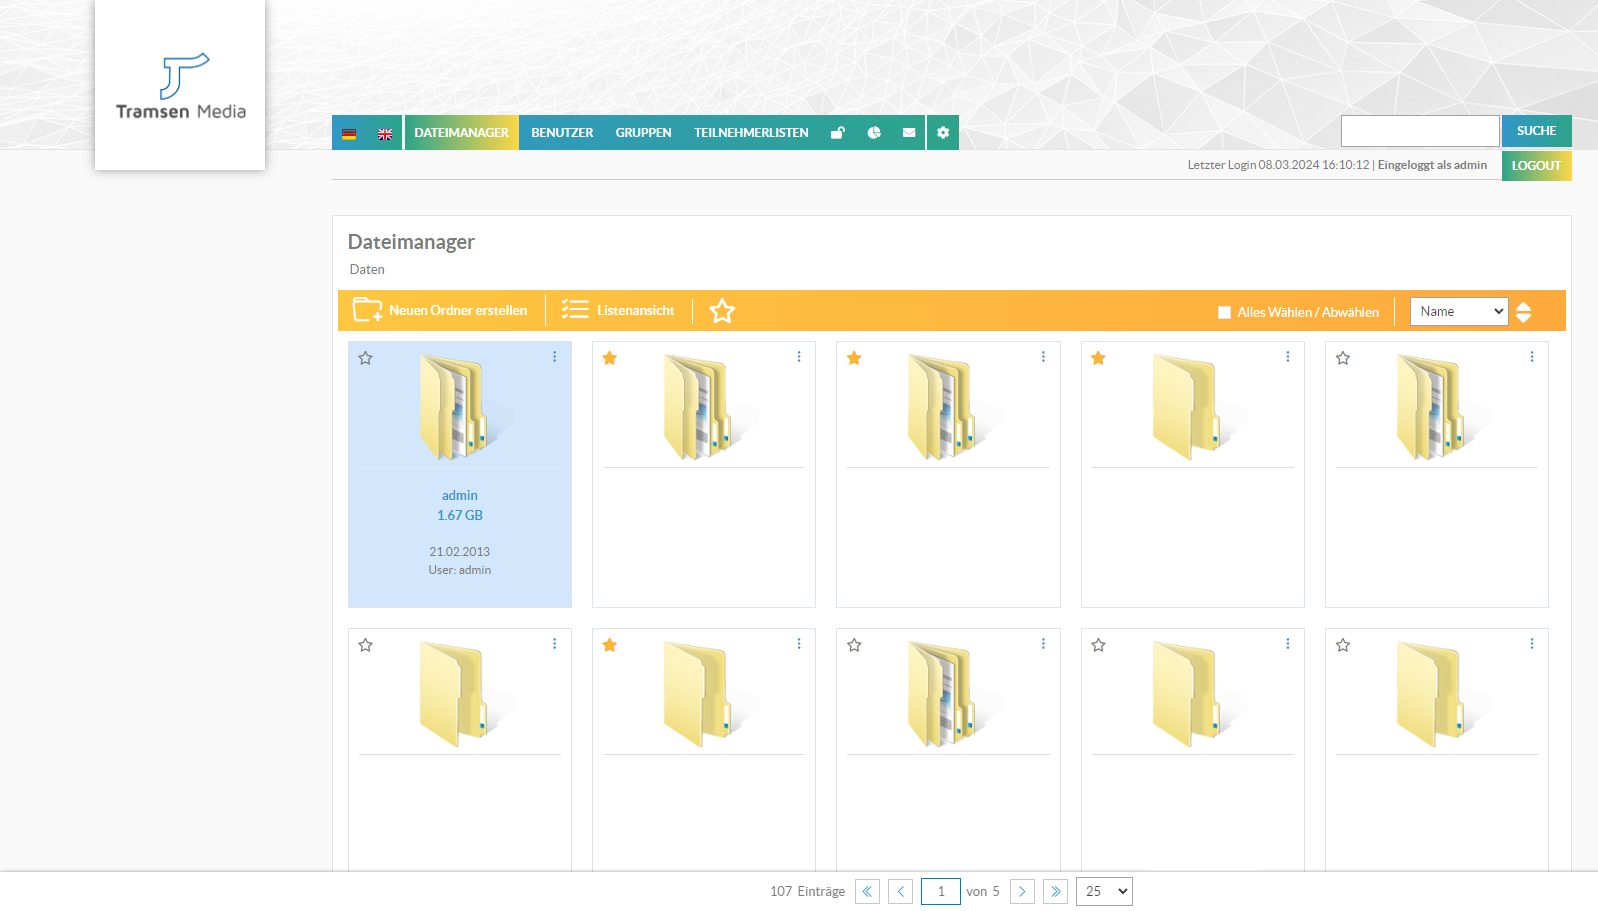Open three-dot menu on admin folder
Viewport: 1598px width, 911px height.
click(x=555, y=357)
